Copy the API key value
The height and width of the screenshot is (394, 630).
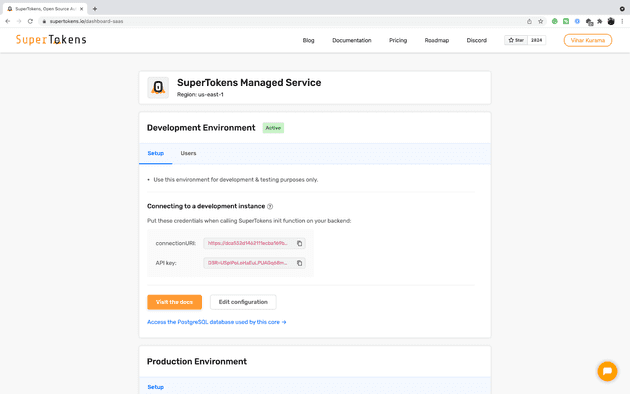299,263
